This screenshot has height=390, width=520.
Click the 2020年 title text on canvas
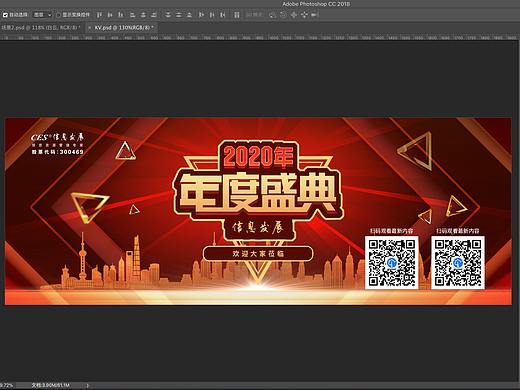tap(258, 156)
